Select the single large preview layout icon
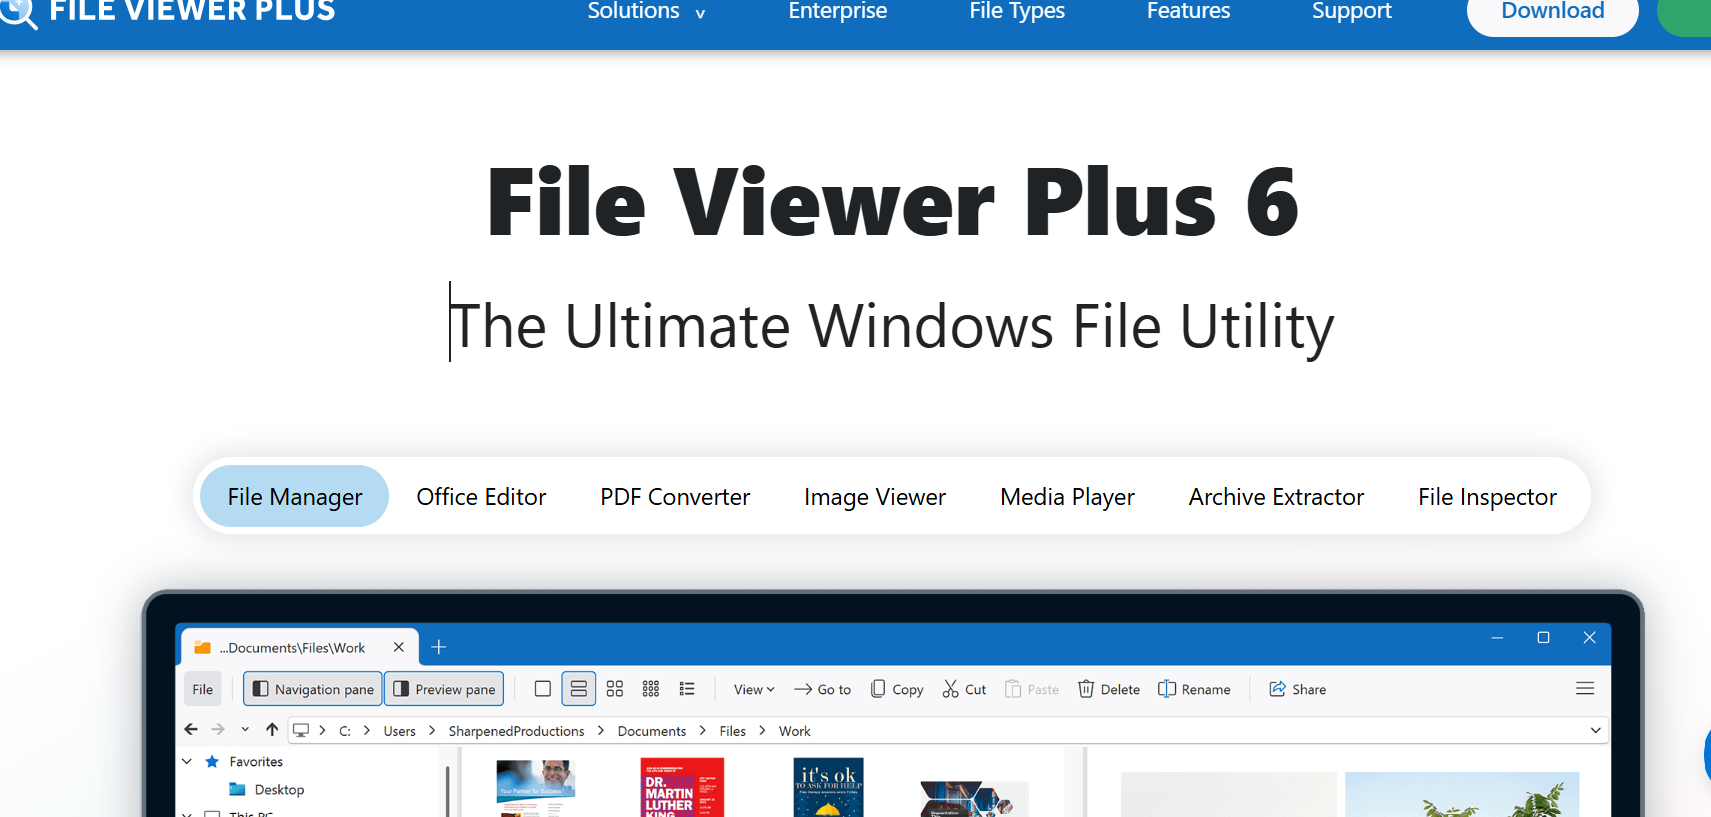The width and height of the screenshot is (1711, 817). (x=543, y=689)
